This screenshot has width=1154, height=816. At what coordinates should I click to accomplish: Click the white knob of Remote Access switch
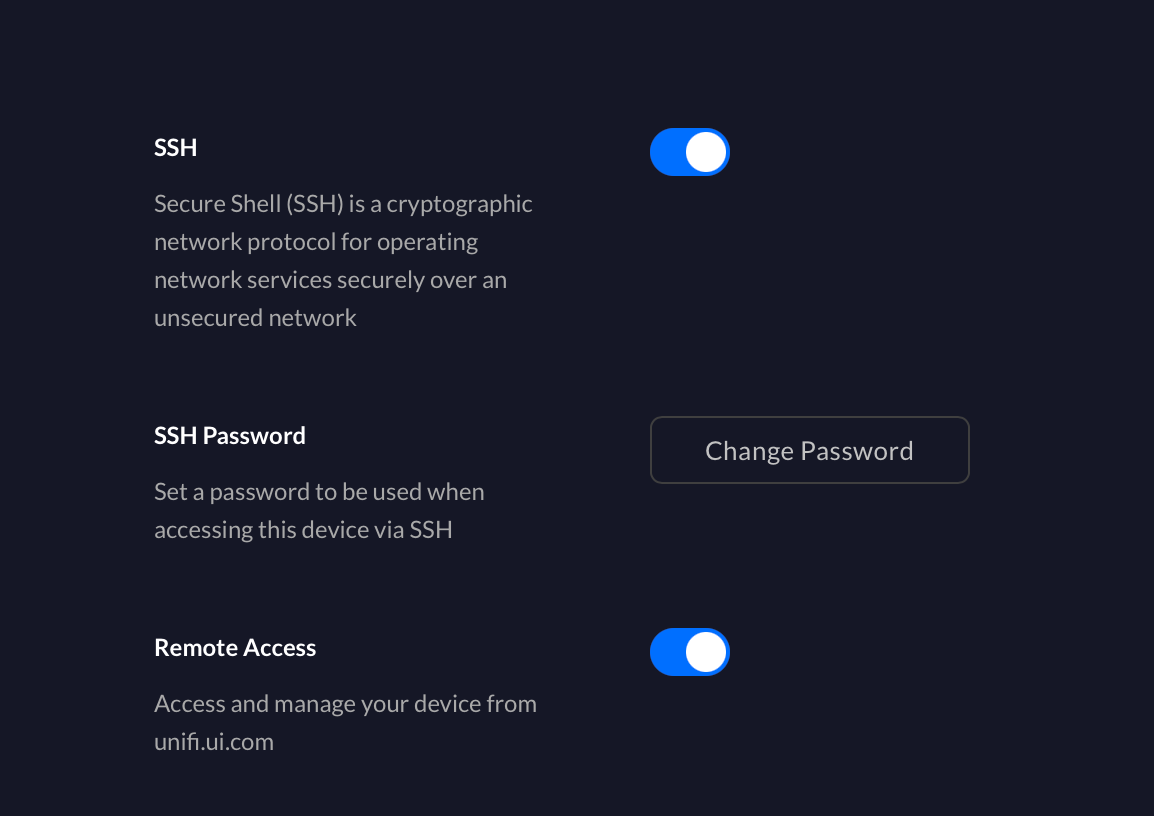(707, 652)
